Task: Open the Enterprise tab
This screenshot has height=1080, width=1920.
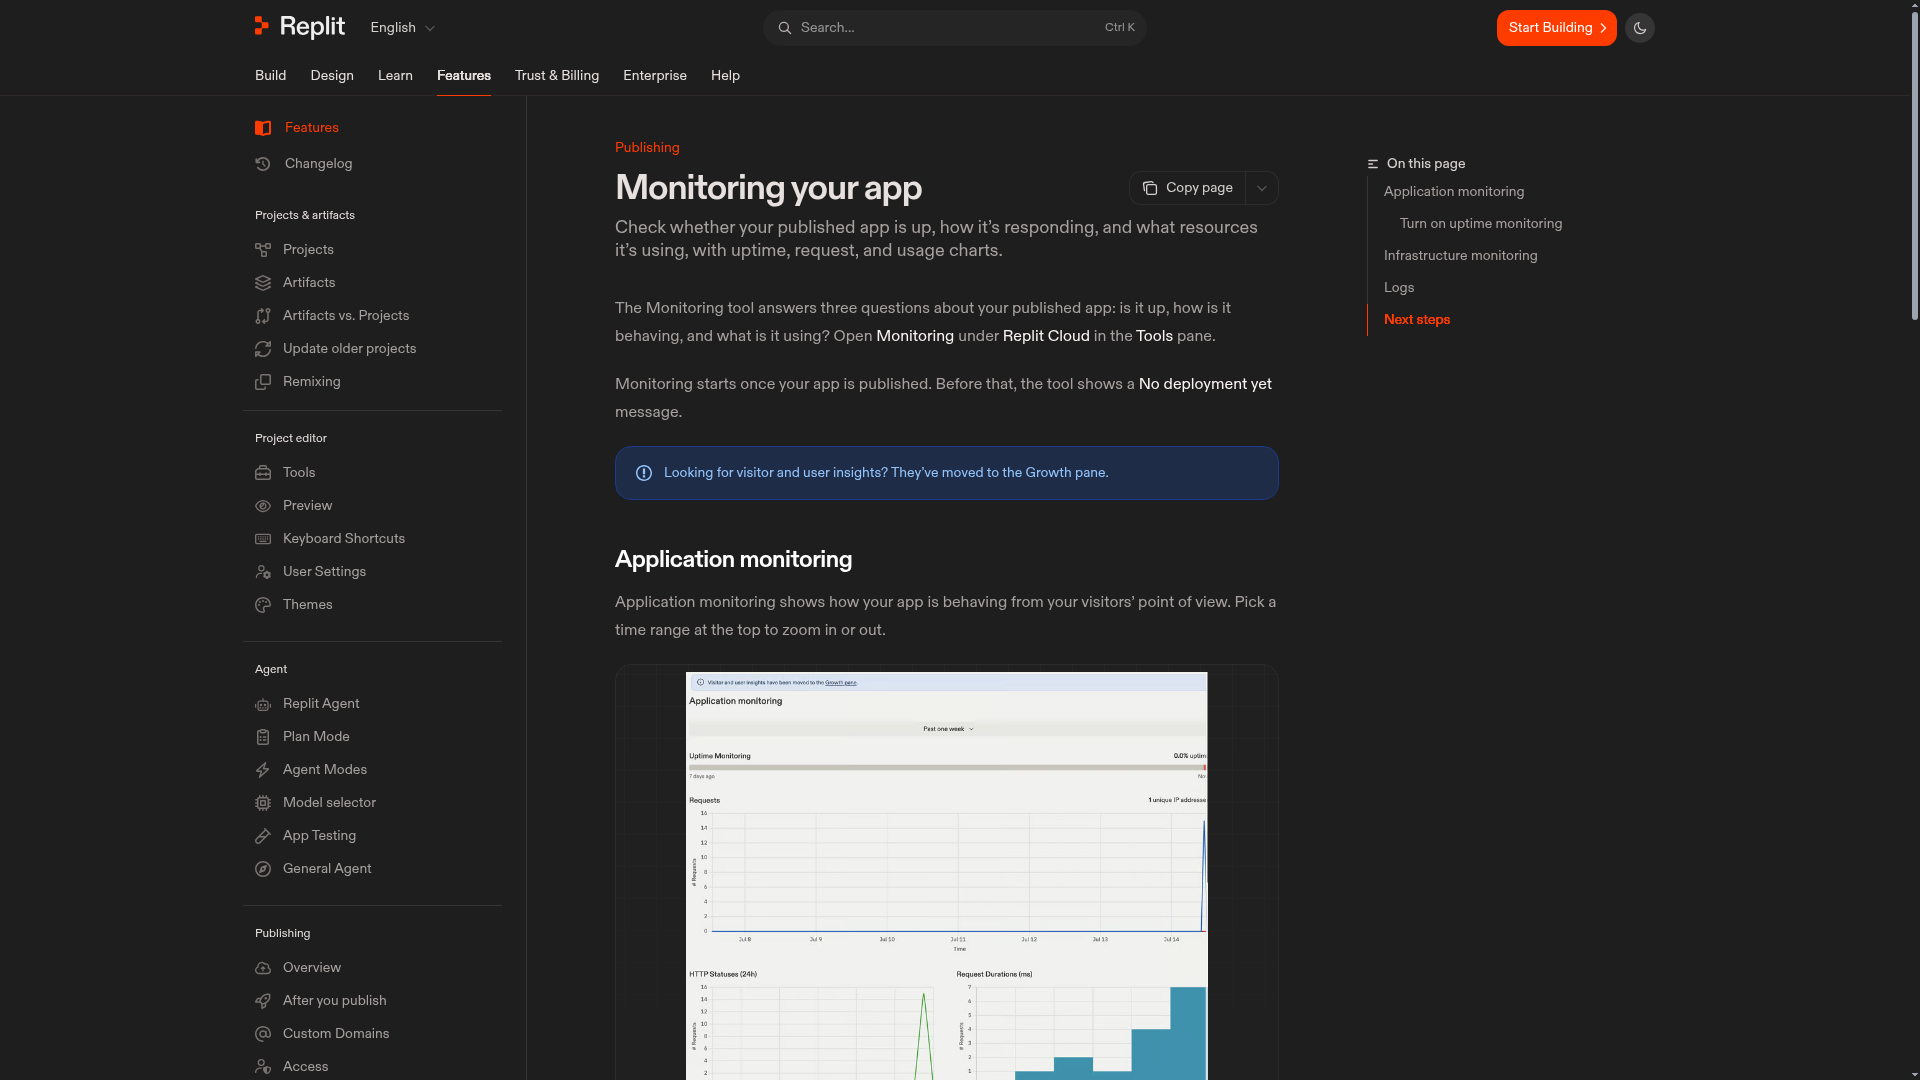Action: [655, 76]
